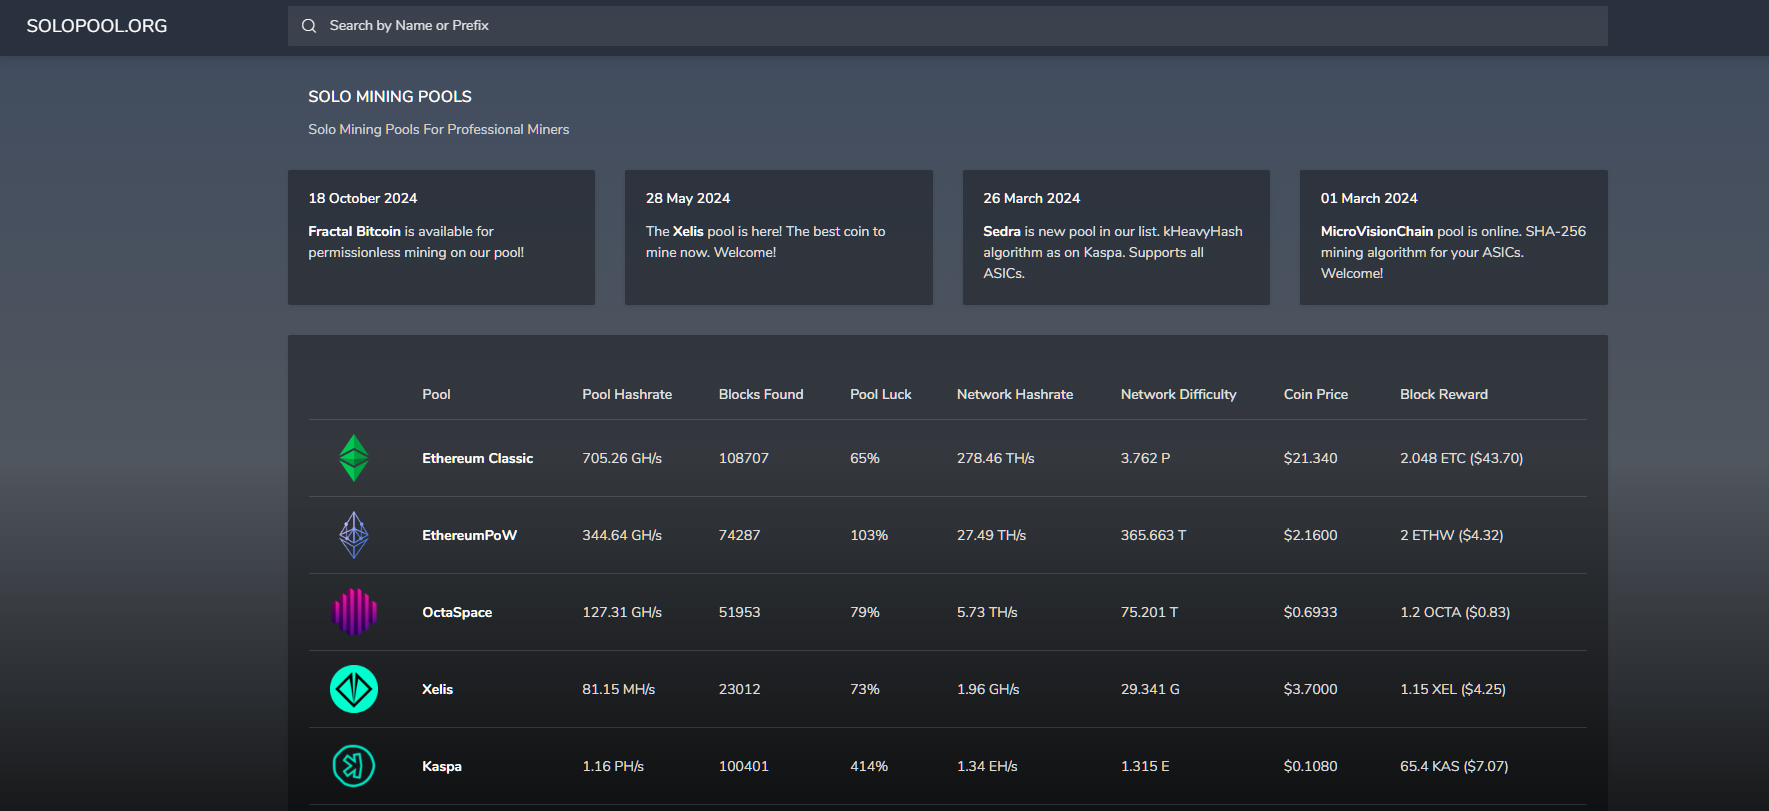
Task: Open the Ethereum Classic pool
Action: (x=477, y=458)
